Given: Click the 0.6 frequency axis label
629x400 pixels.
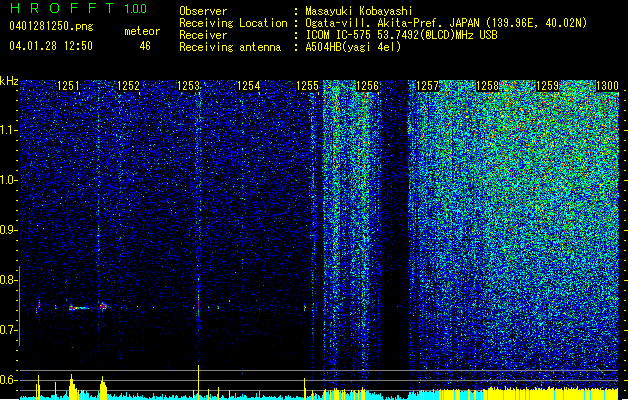Looking at the screenshot, I should (x=8, y=380).
